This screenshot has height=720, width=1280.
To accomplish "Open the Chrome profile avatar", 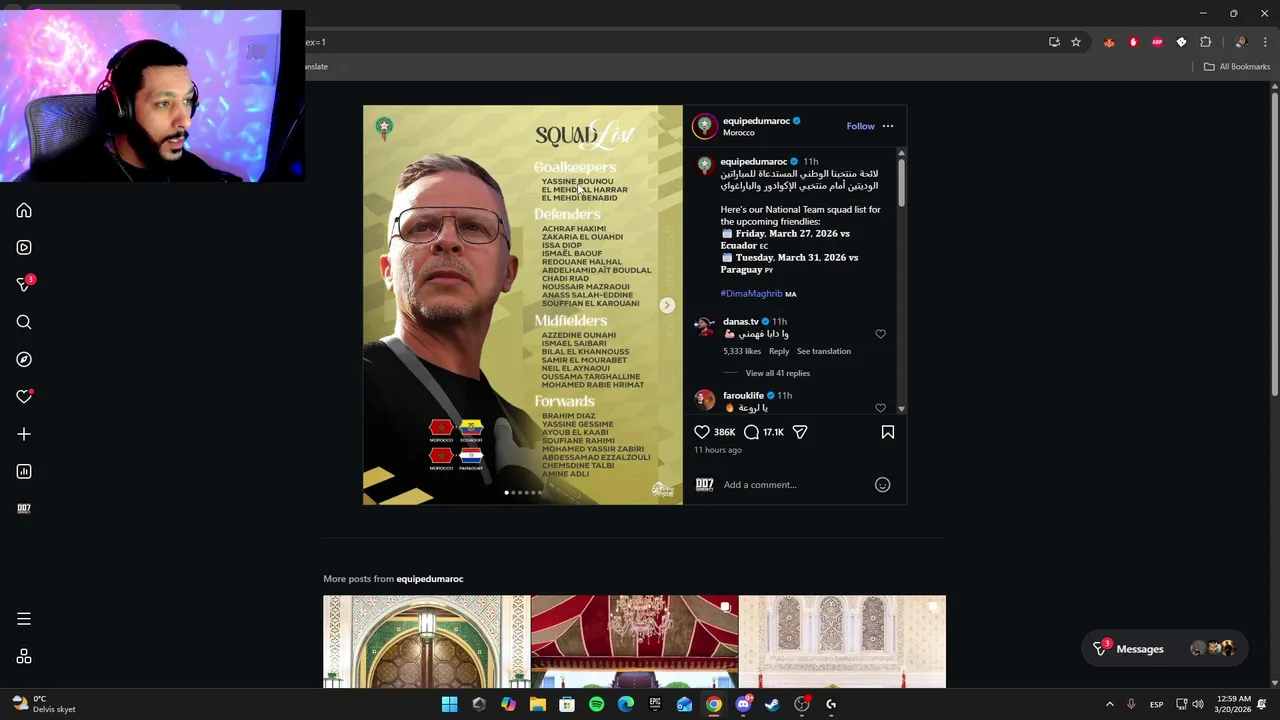I will (1241, 42).
